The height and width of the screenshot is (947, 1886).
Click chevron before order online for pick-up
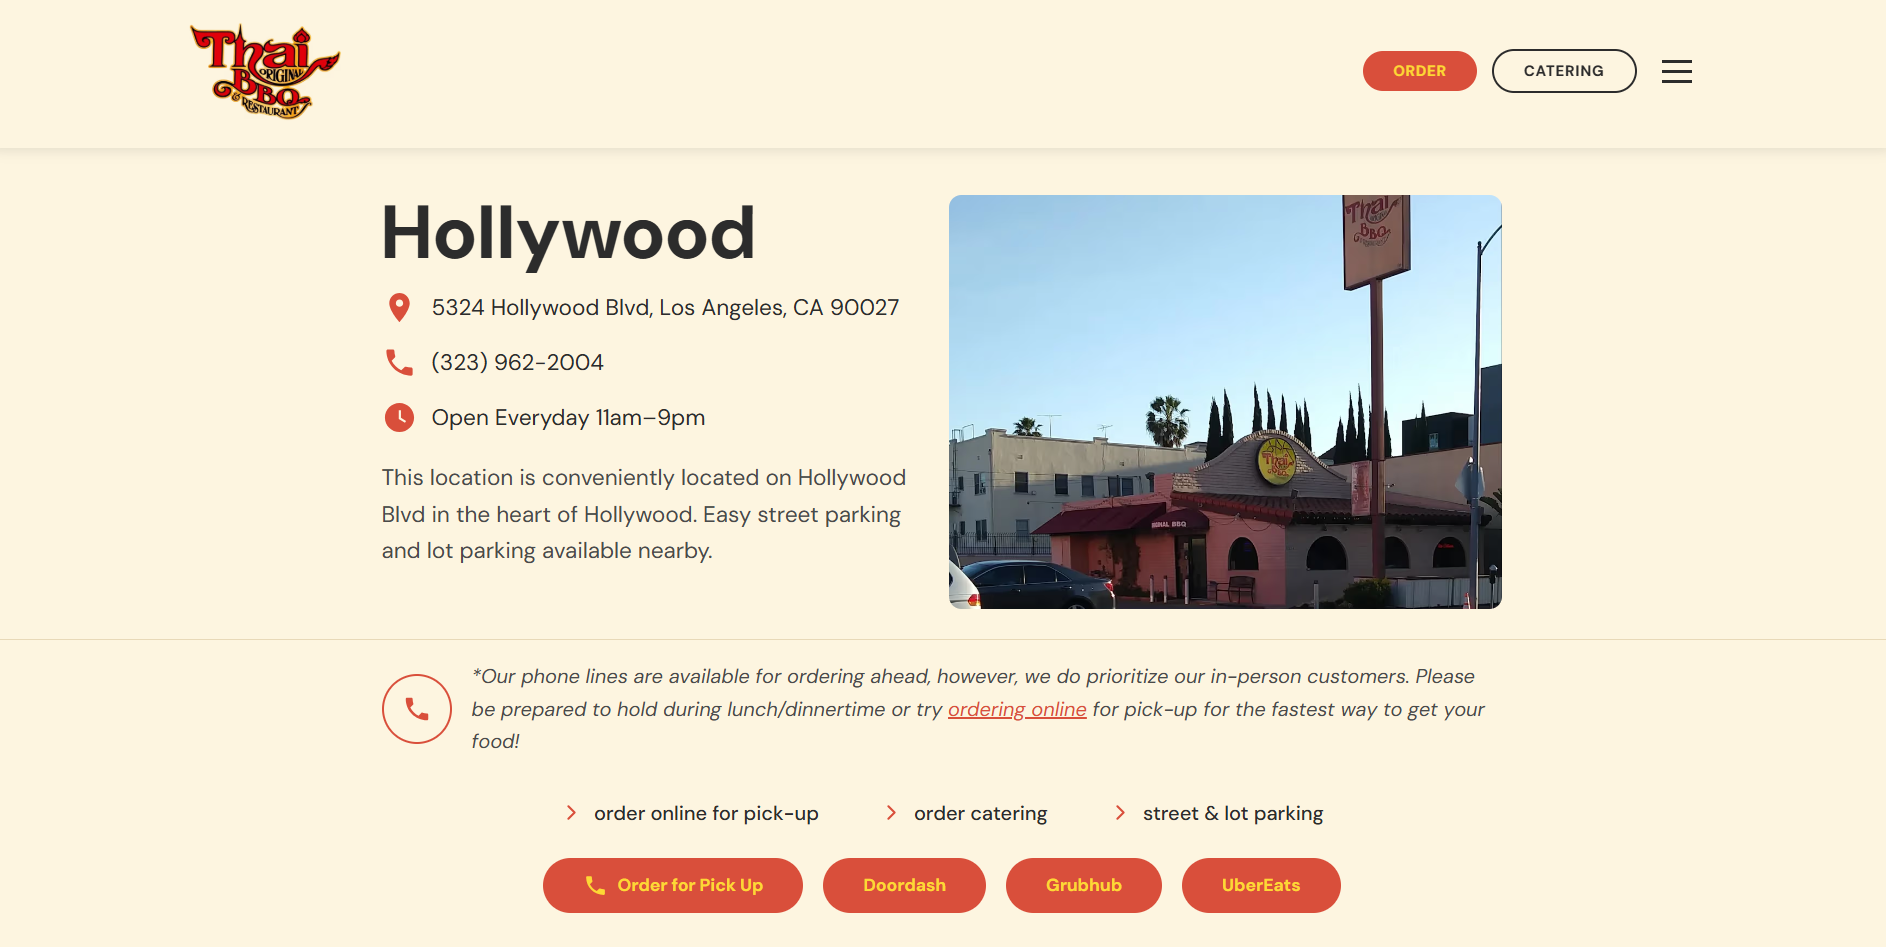571,813
